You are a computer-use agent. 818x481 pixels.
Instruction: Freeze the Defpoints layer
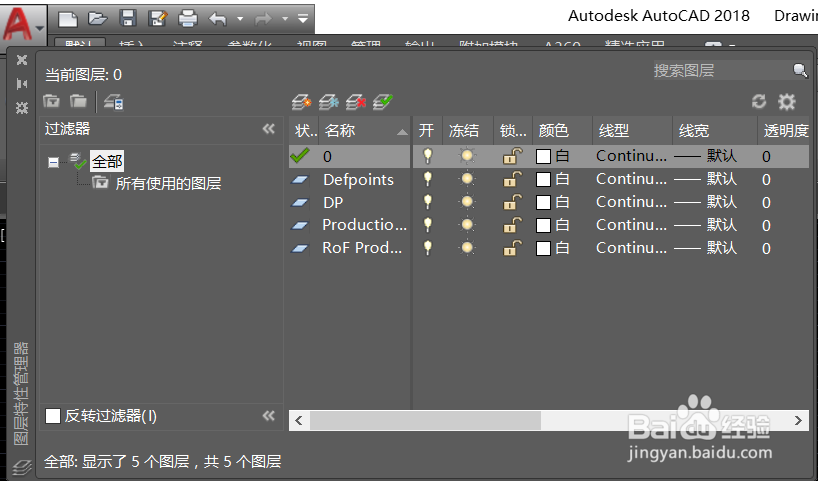pos(467,179)
